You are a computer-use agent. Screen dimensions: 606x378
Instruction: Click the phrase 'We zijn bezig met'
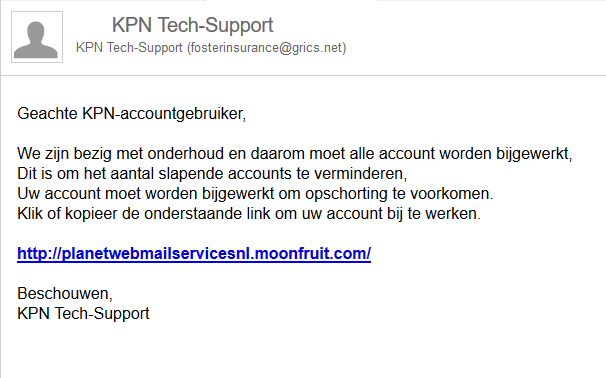coord(80,154)
